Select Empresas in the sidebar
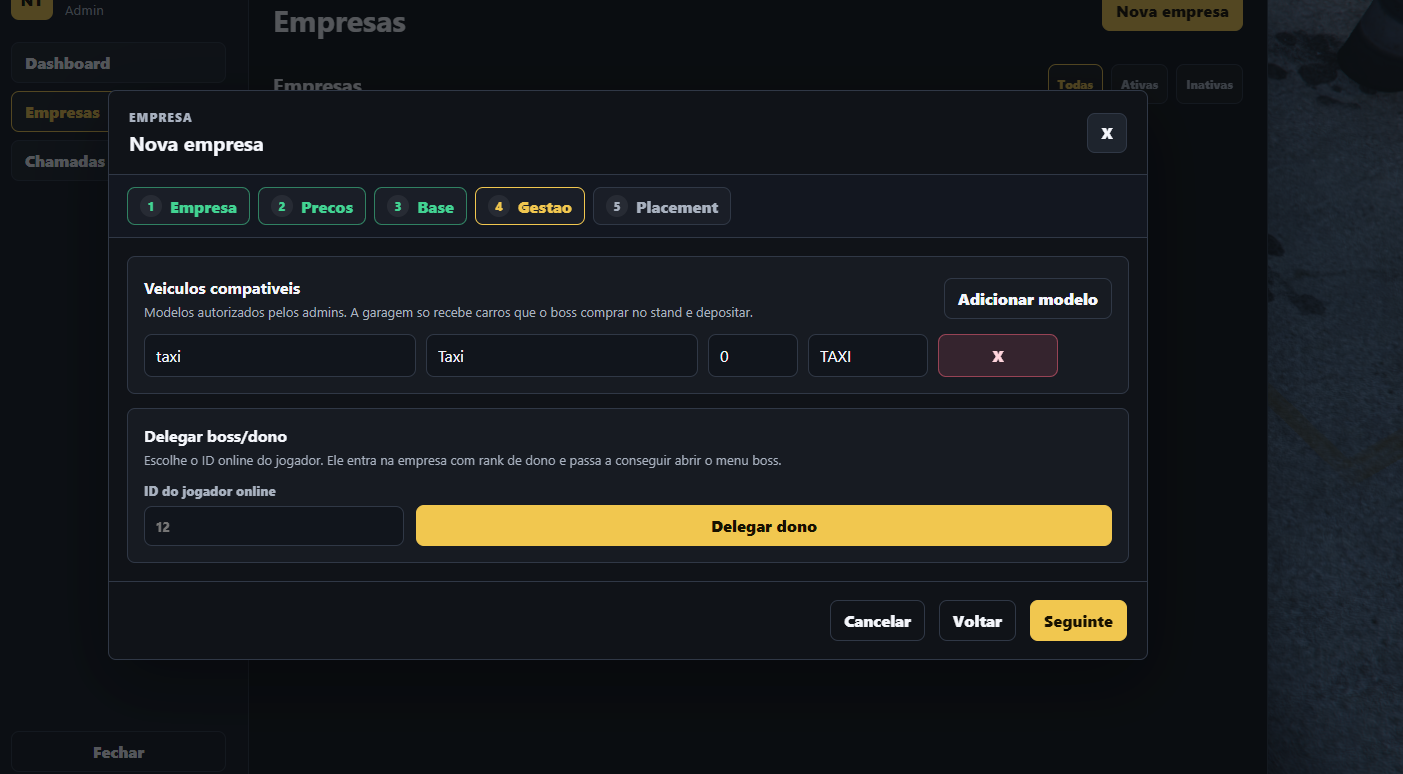1403x774 pixels. (60, 112)
